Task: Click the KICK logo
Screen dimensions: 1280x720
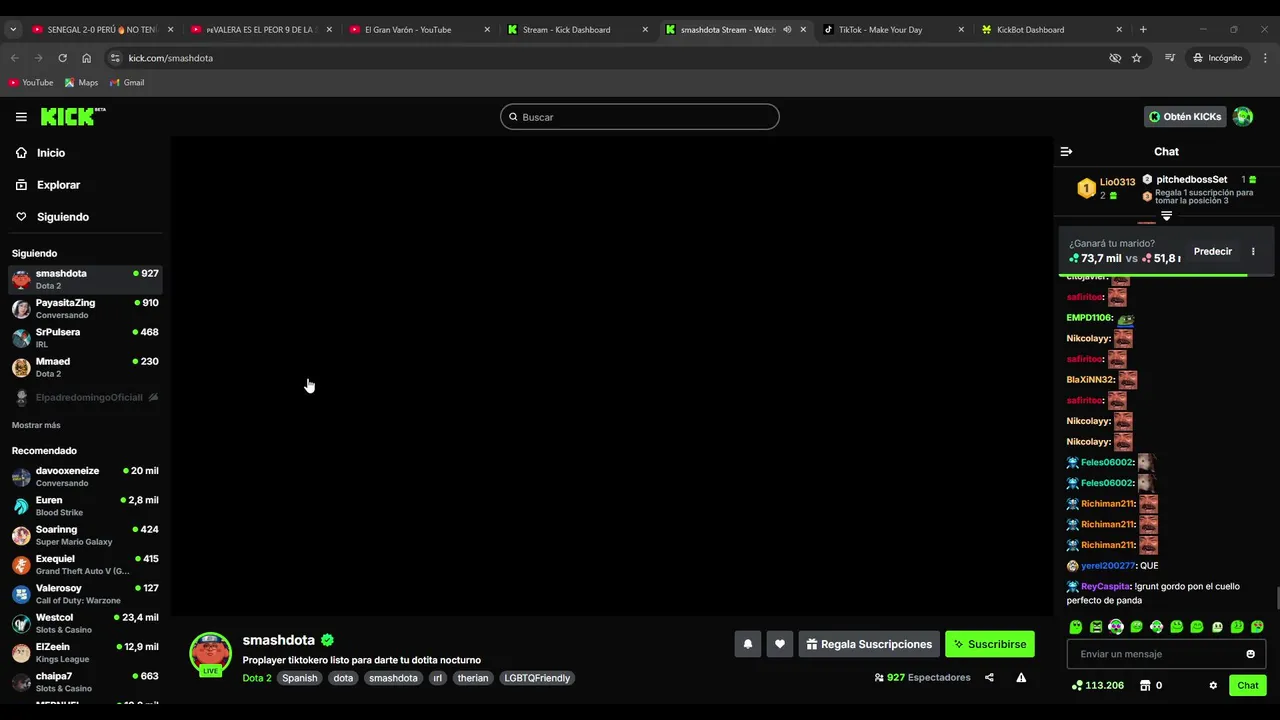Action: 72,117
